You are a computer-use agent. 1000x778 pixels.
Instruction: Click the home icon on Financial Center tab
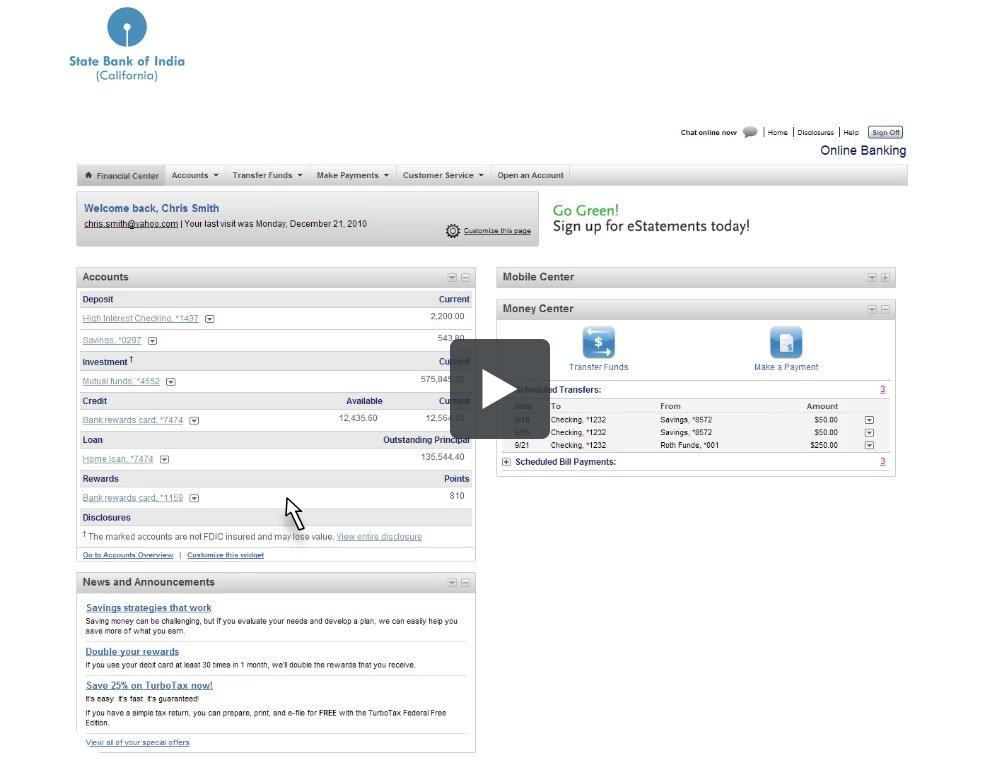[89, 175]
